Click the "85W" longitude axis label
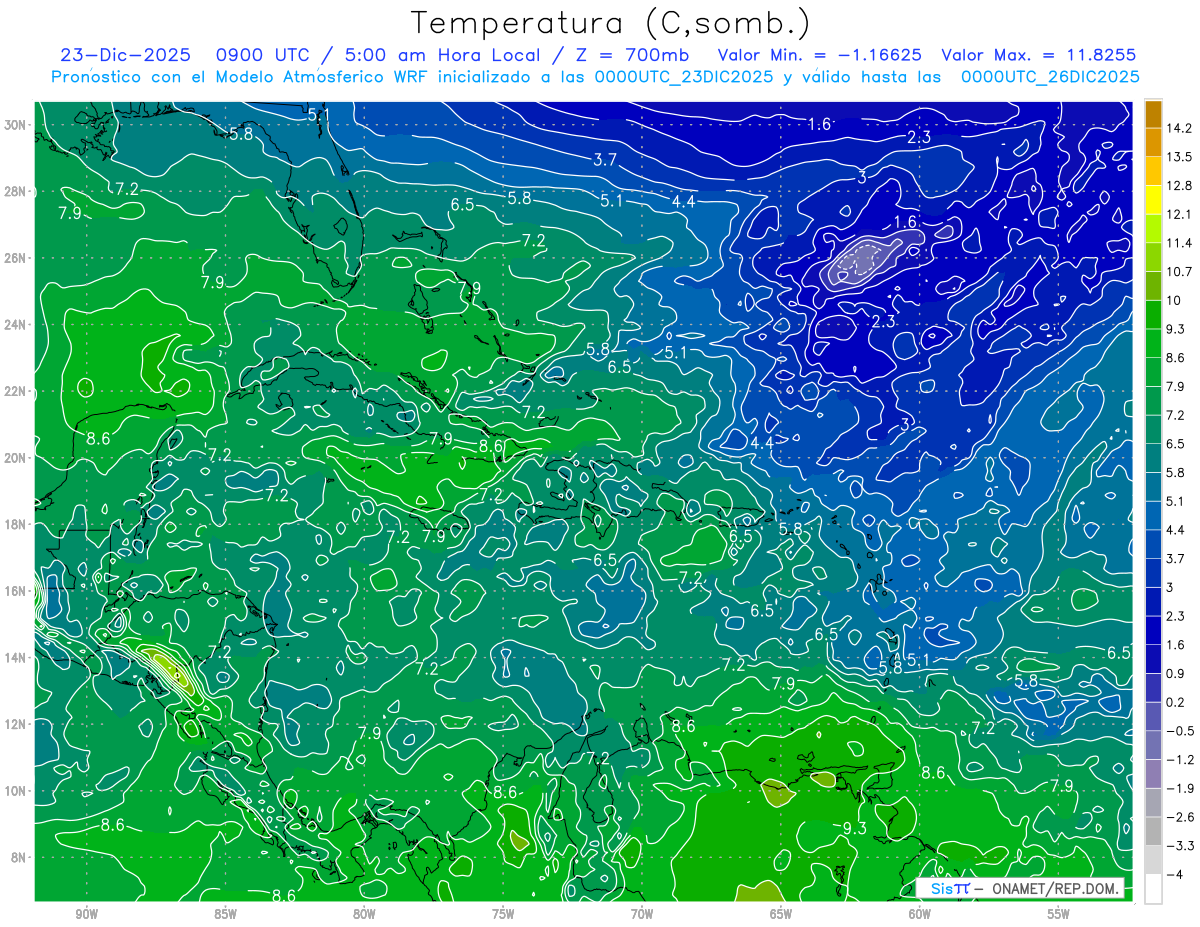 (225, 914)
